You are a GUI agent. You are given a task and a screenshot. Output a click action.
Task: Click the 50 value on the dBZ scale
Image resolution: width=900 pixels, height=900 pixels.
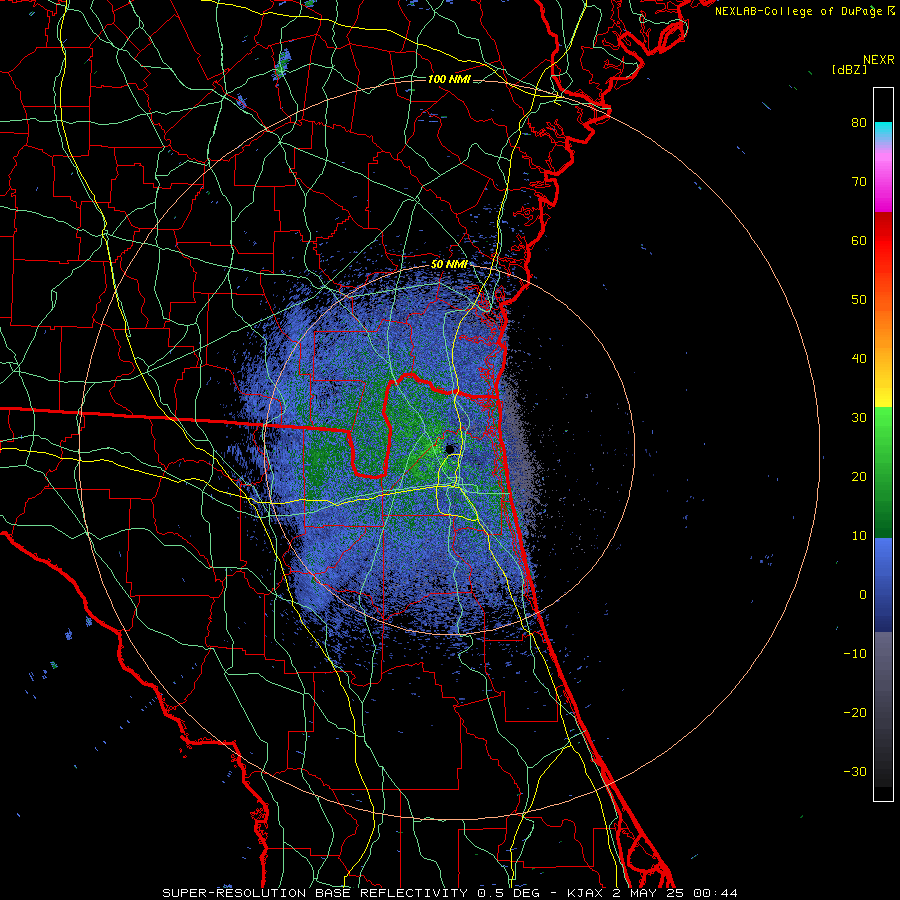(x=859, y=300)
